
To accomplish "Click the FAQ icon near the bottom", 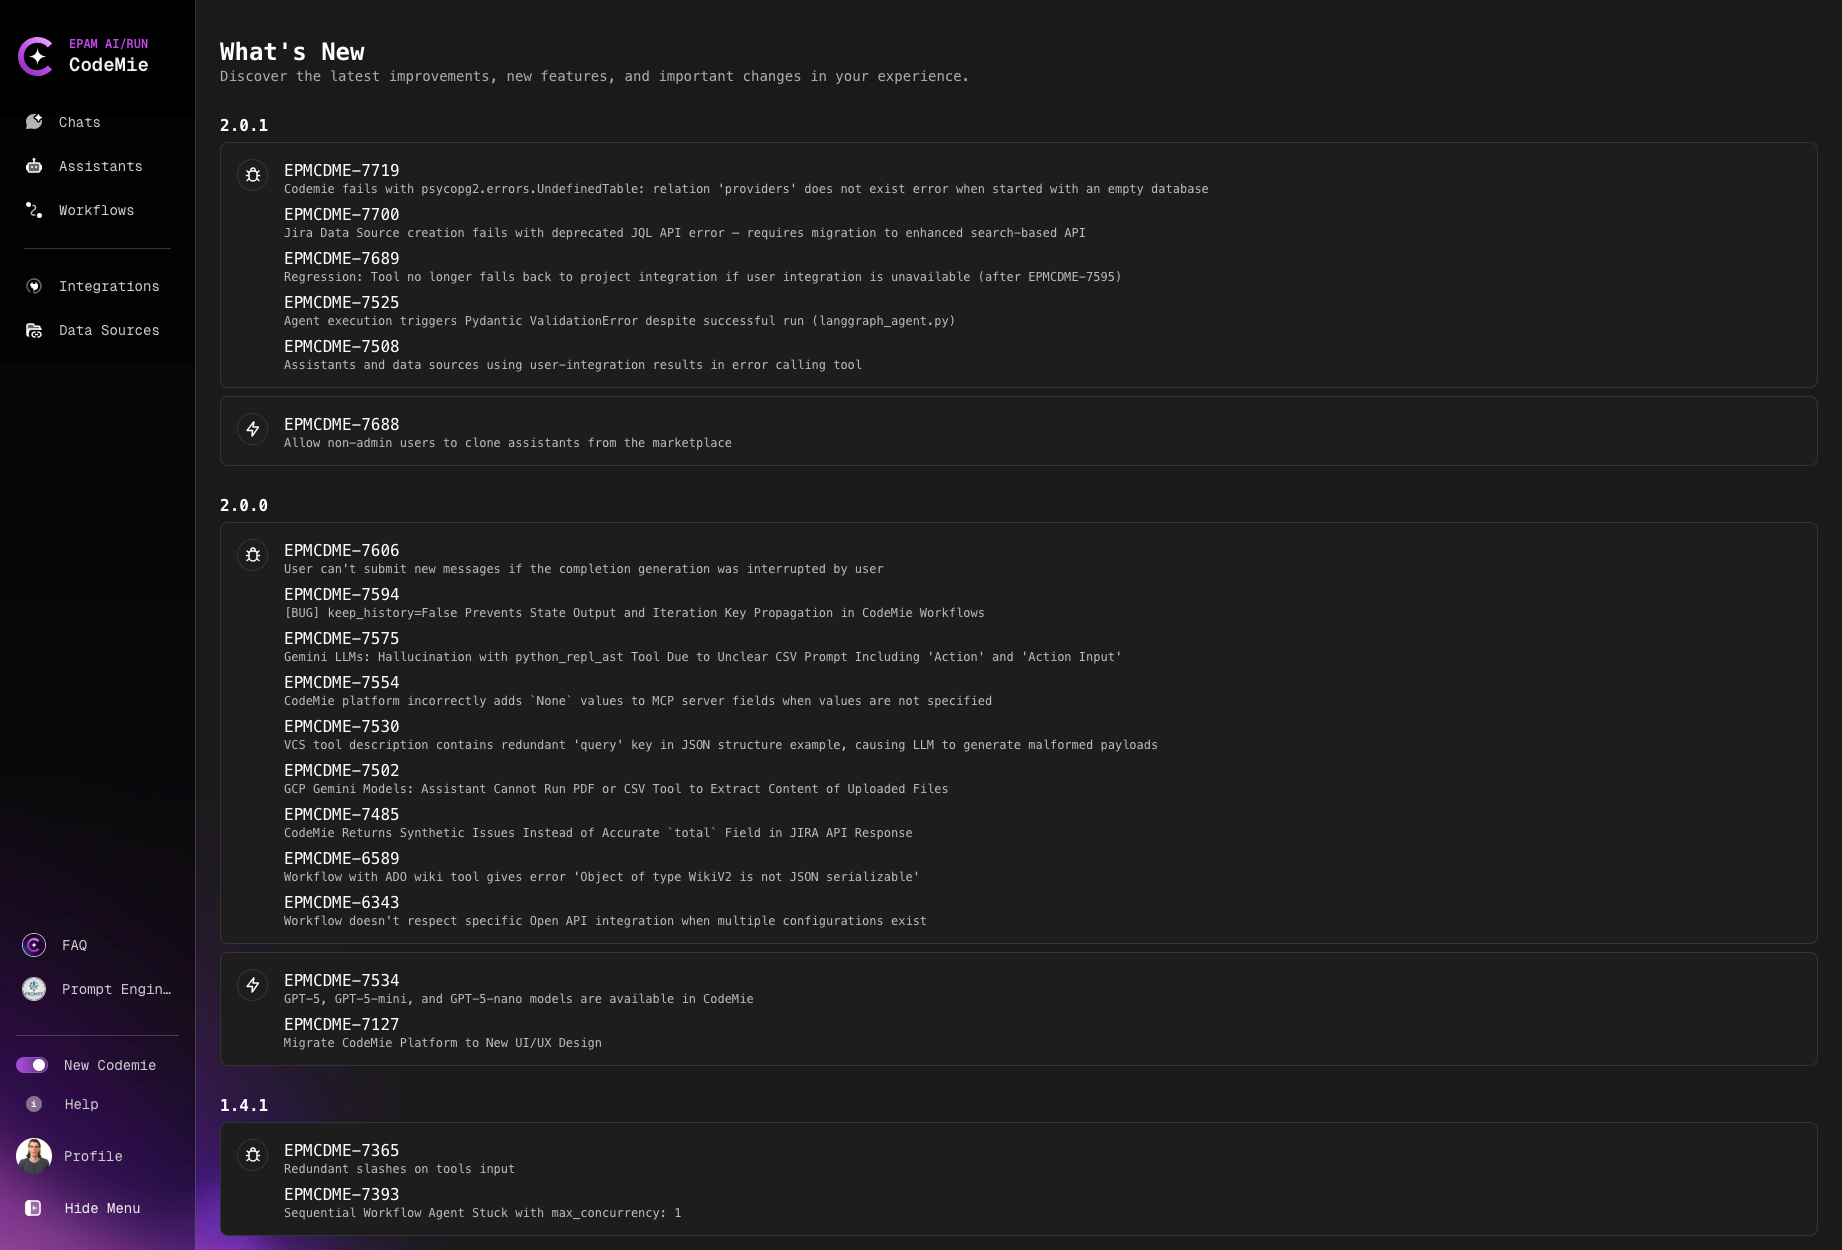I will (x=33, y=945).
